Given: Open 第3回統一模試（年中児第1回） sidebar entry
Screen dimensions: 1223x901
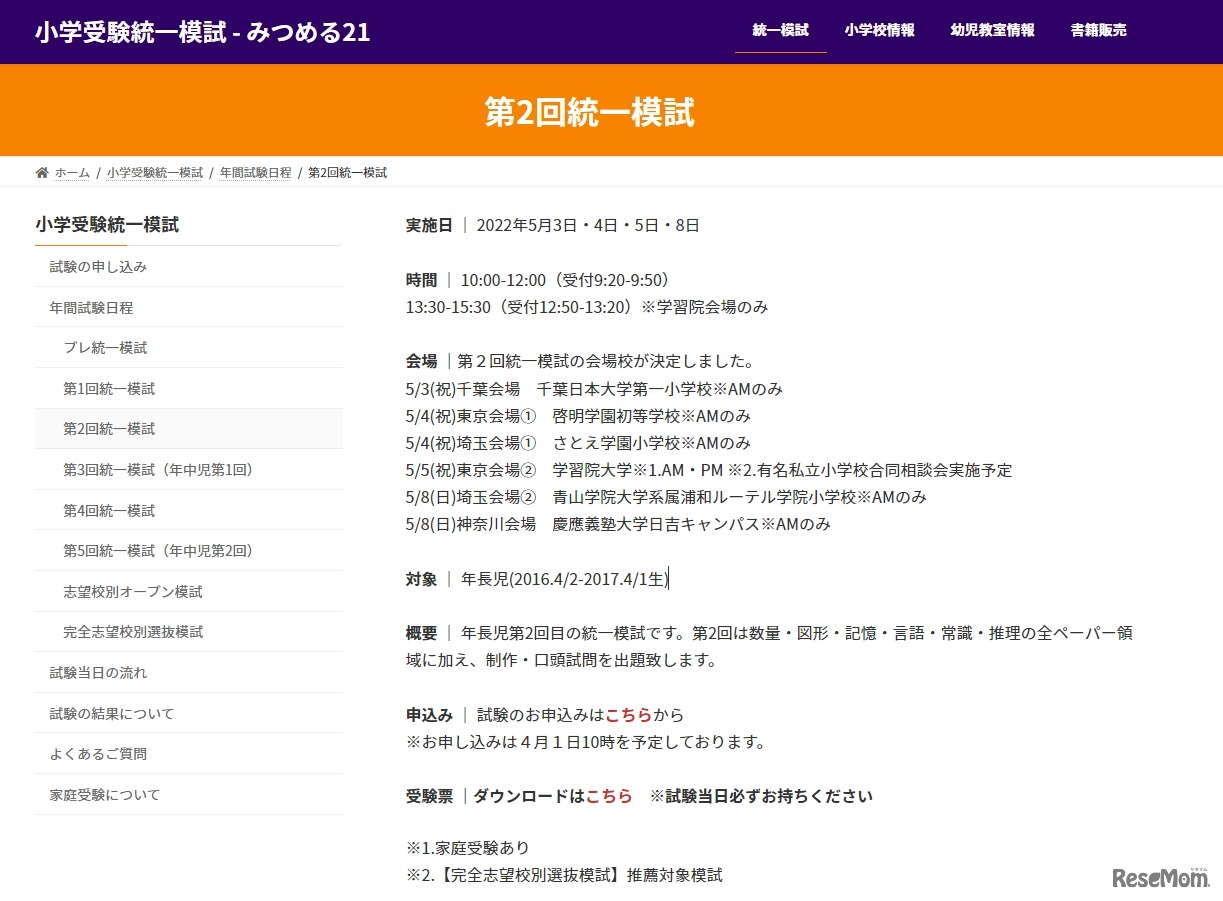Looking at the screenshot, I should pyautogui.click(x=158, y=470).
